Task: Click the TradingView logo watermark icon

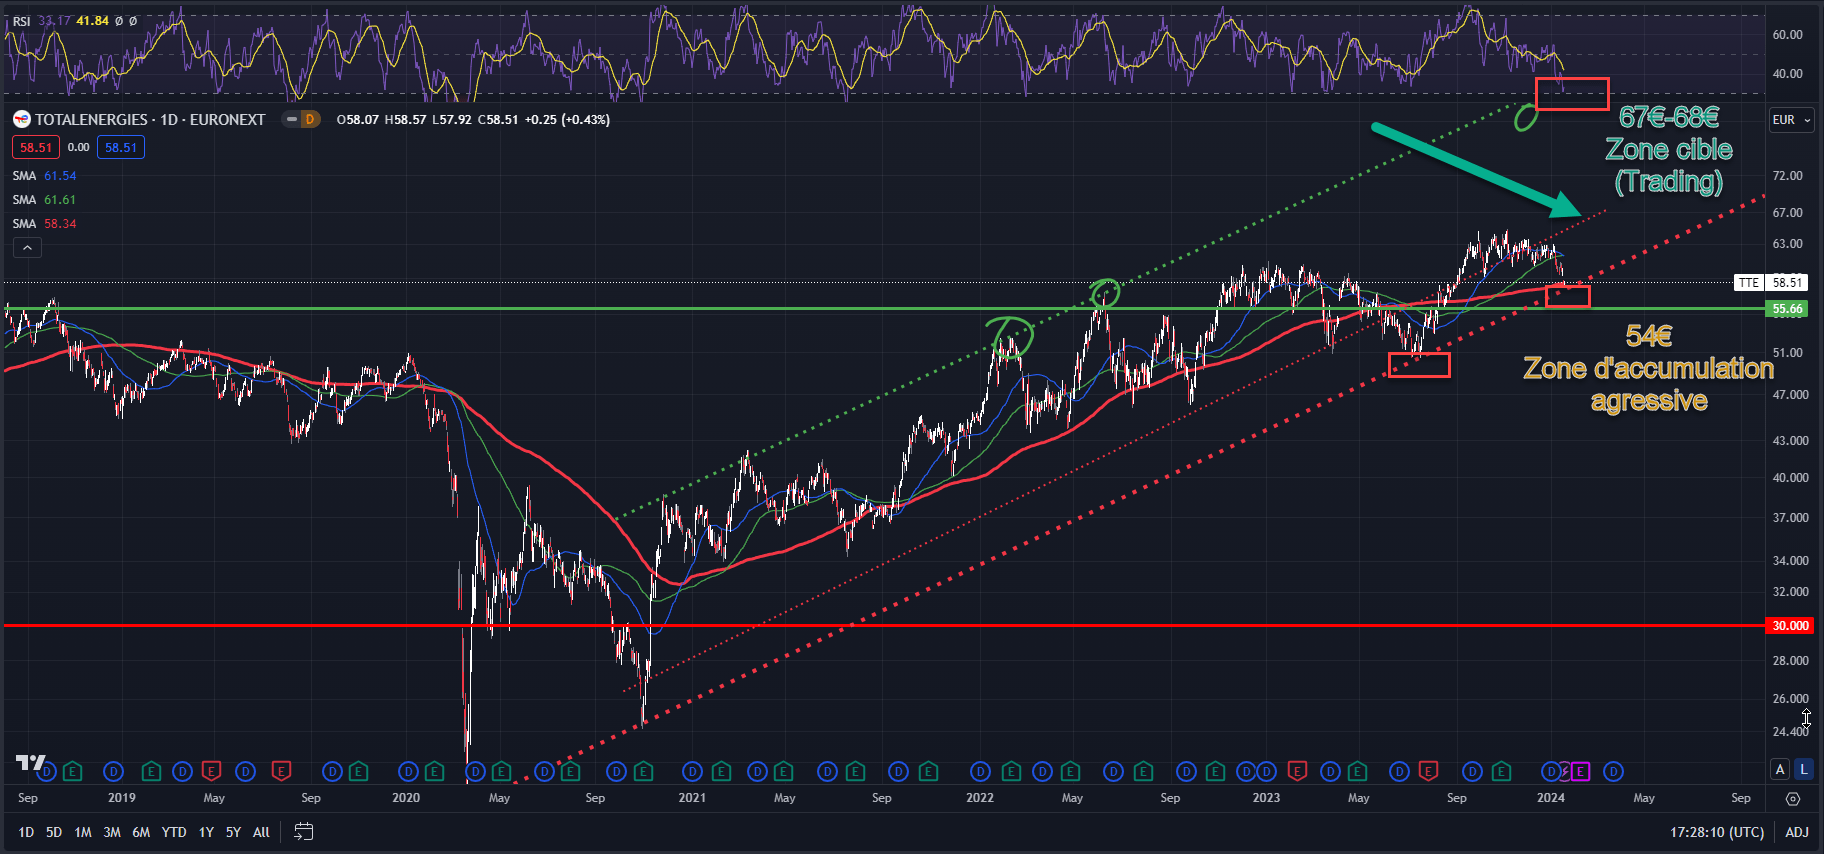Action: (30, 763)
